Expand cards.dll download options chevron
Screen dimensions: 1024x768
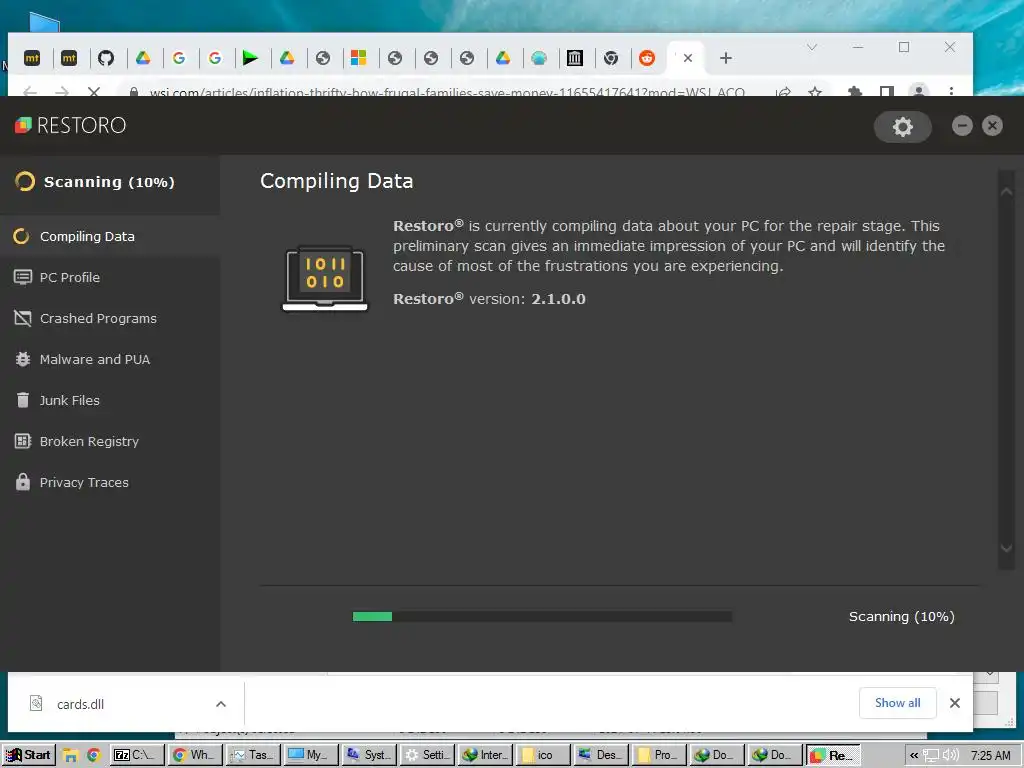pos(221,704)
